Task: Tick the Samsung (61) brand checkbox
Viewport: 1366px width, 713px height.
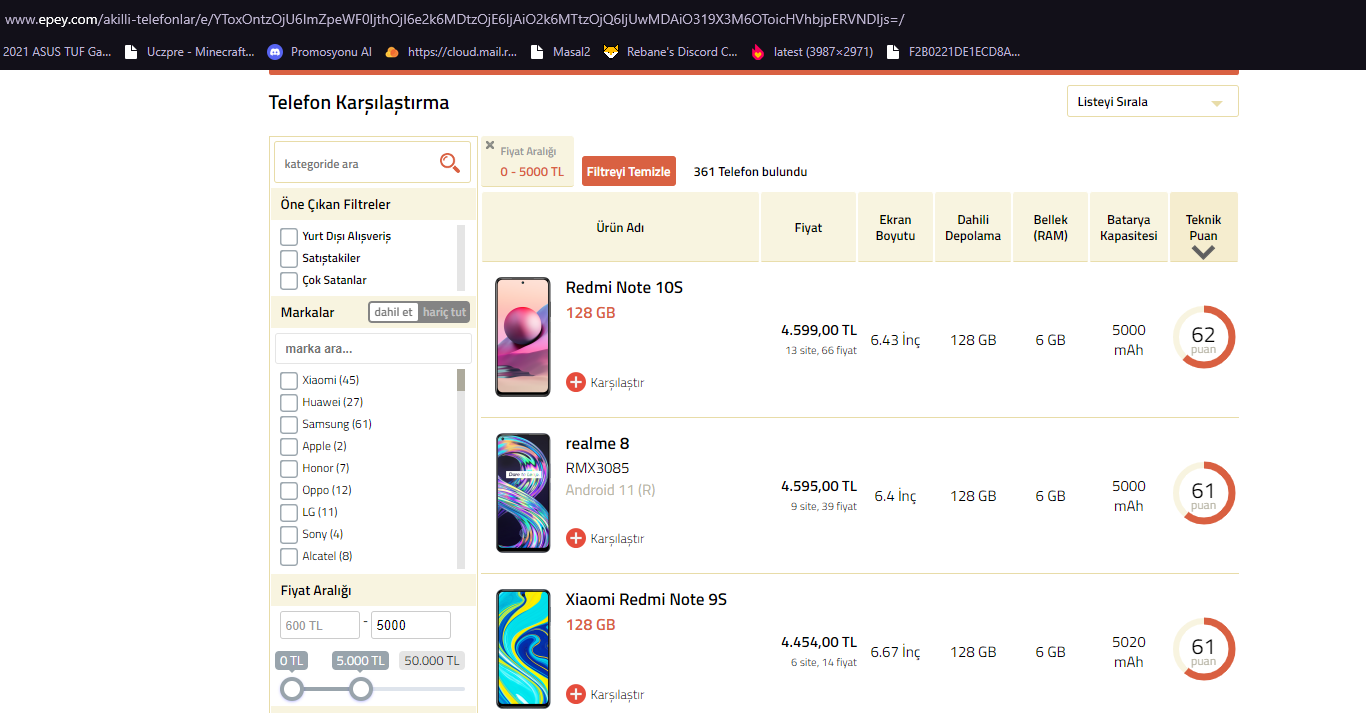Action: [x=289, y=425]
